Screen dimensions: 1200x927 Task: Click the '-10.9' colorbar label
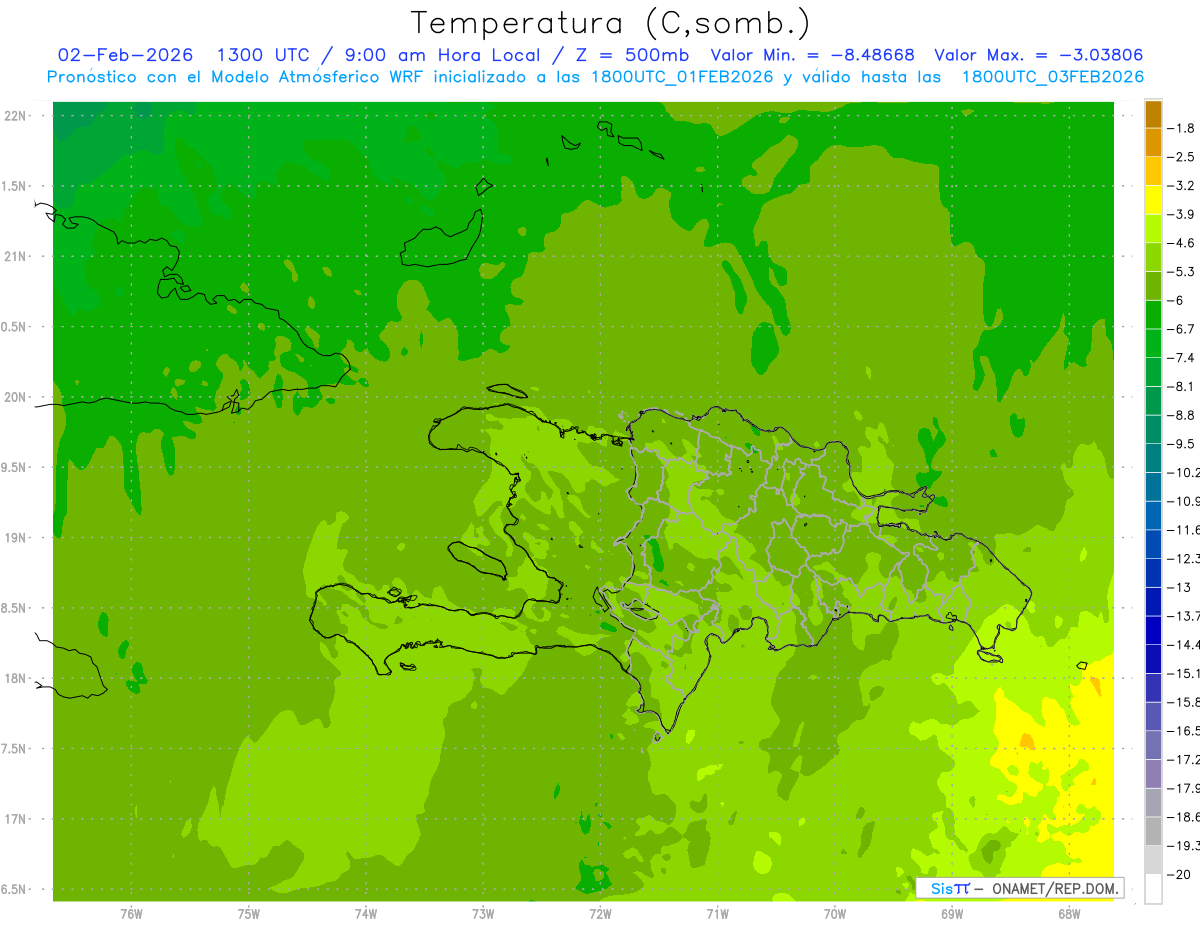click(1183, 501)
